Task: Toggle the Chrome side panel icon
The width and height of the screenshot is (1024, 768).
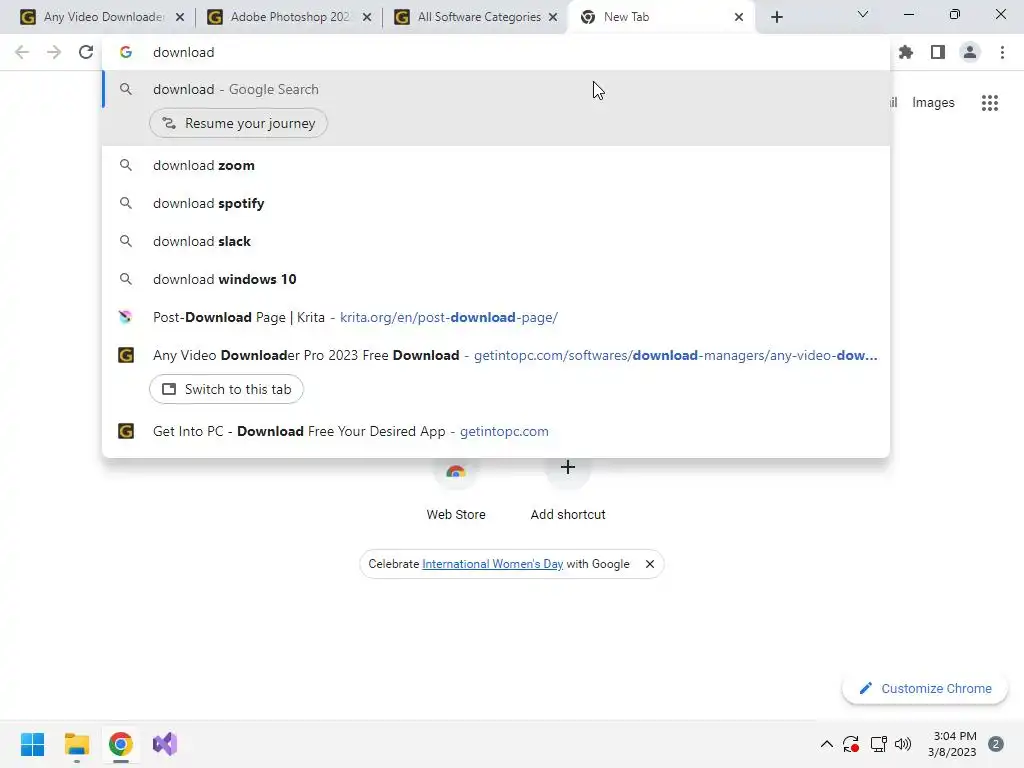Action: click(x=938, y=52)
